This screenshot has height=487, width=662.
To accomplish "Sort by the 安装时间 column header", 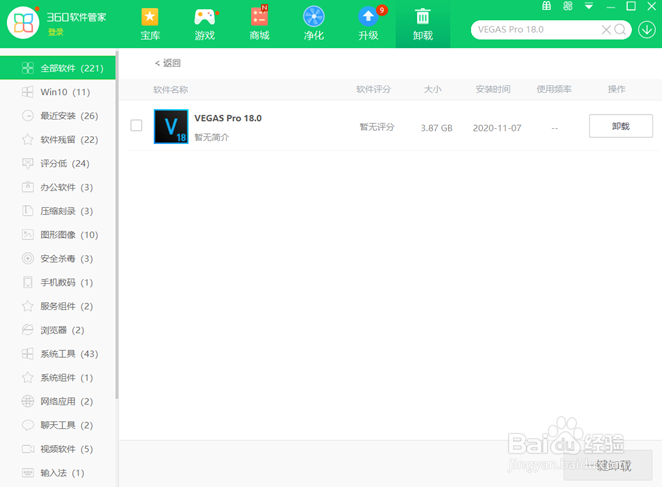I will pos(493,89).
